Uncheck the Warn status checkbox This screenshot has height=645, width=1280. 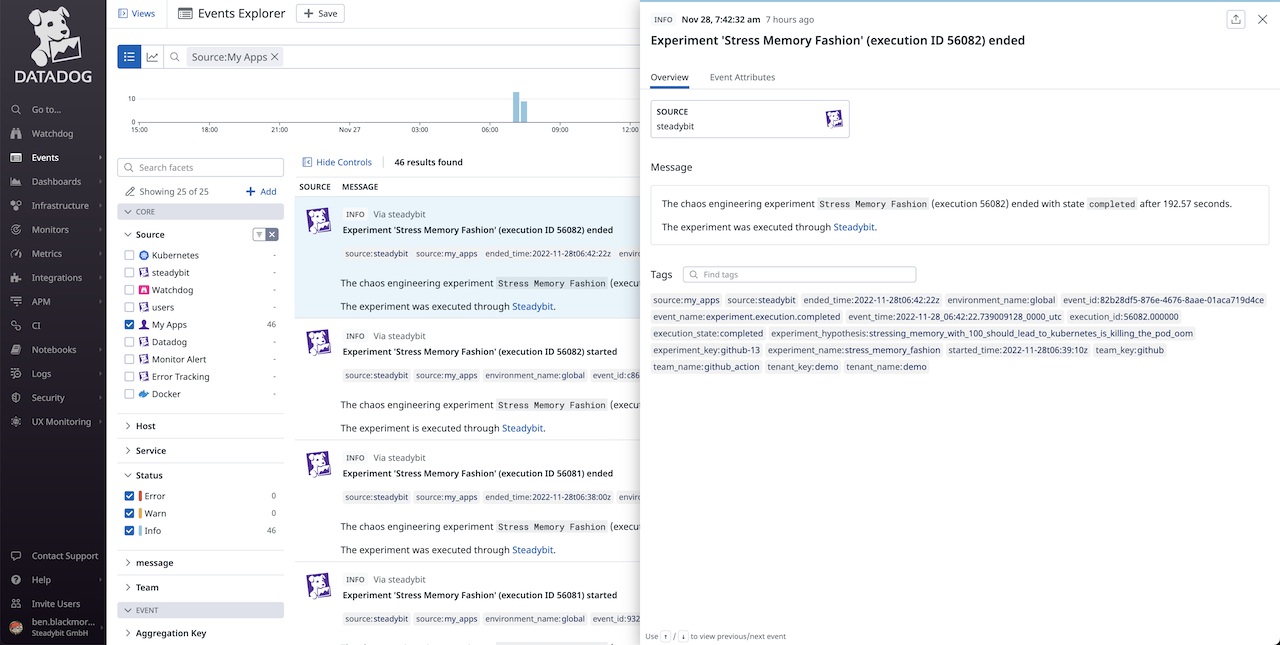tap(129, 513)
